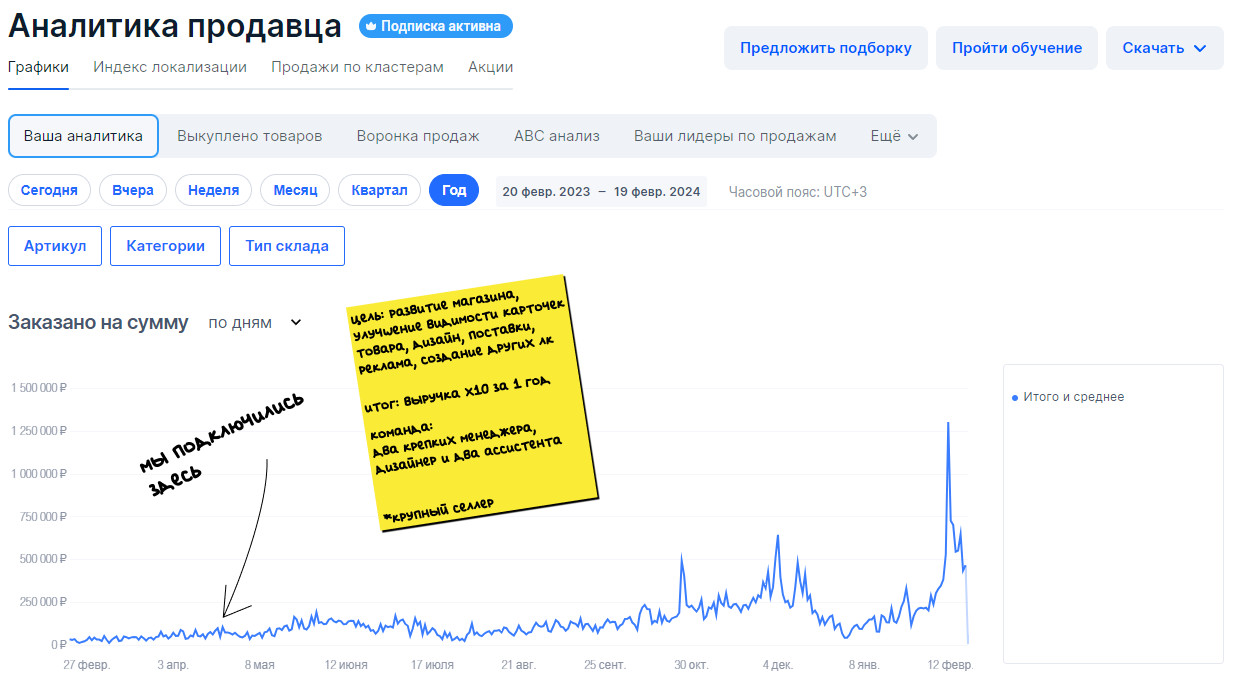1238x694 pixels.
Task: Select the Сегодня period filter
Action: point(49,190)
